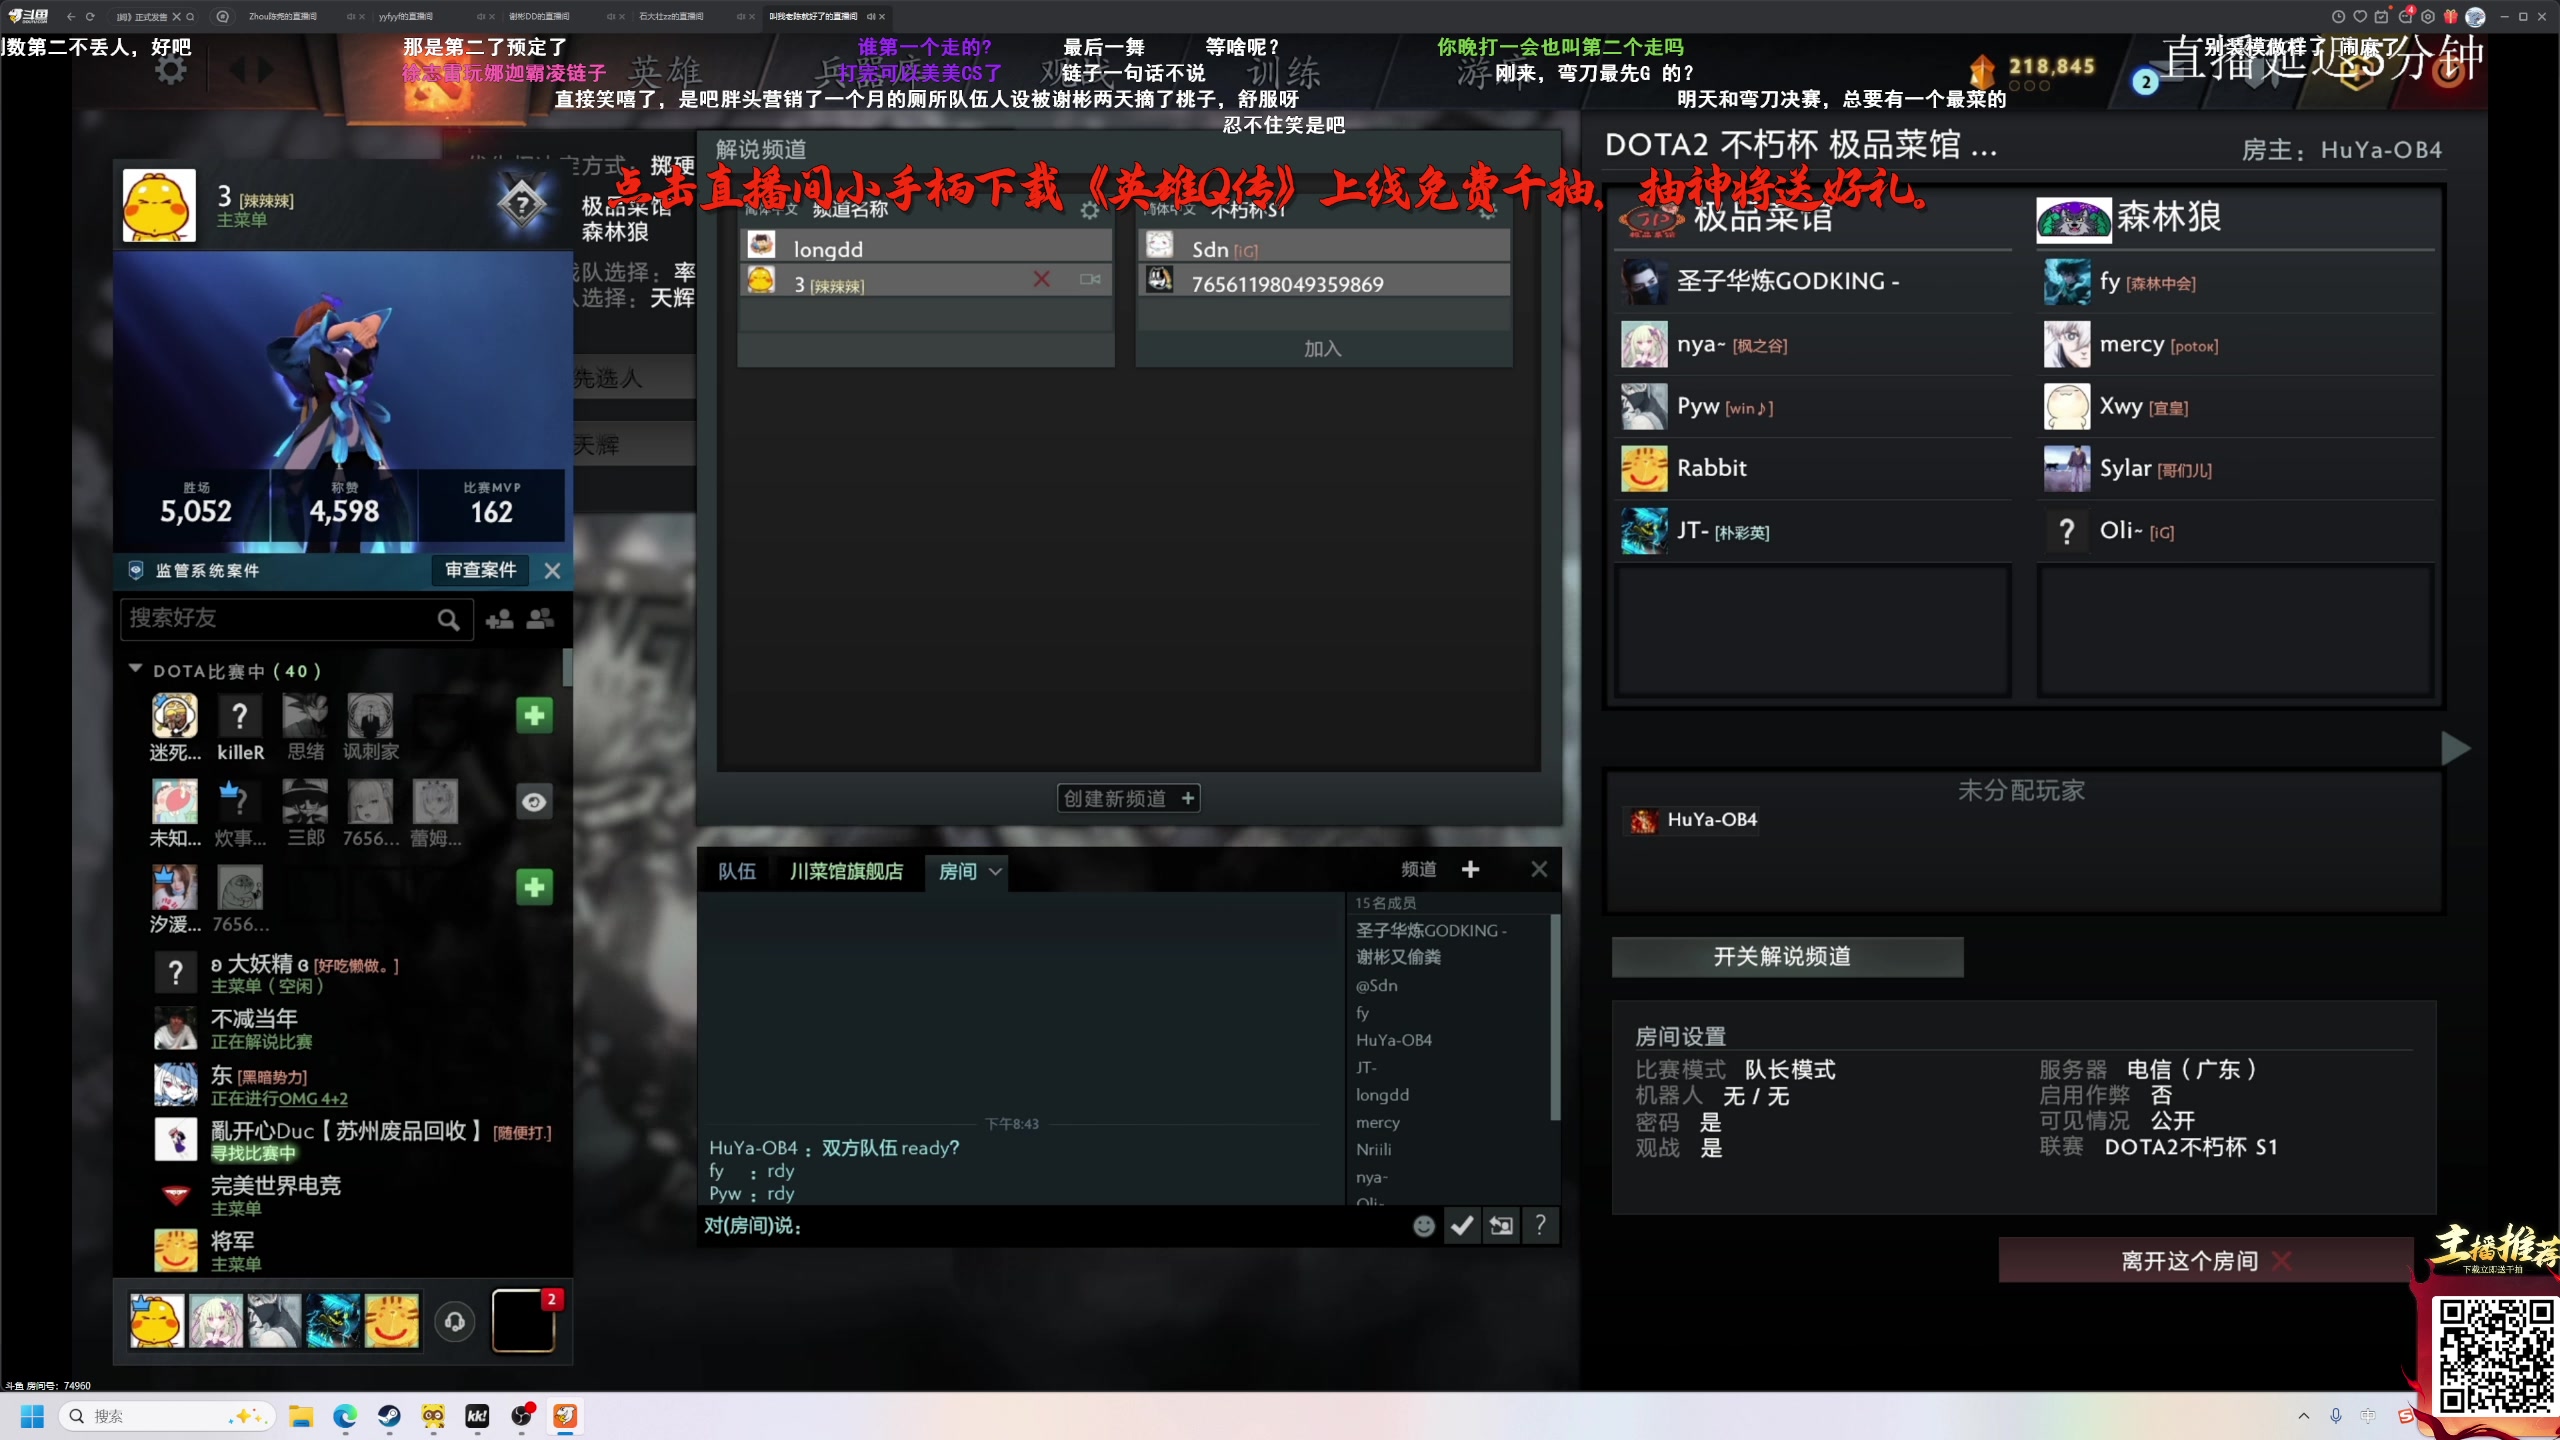Click the search magnifier in friends search
This screenshot has width=2560, height=1440.
pos(448,620)
